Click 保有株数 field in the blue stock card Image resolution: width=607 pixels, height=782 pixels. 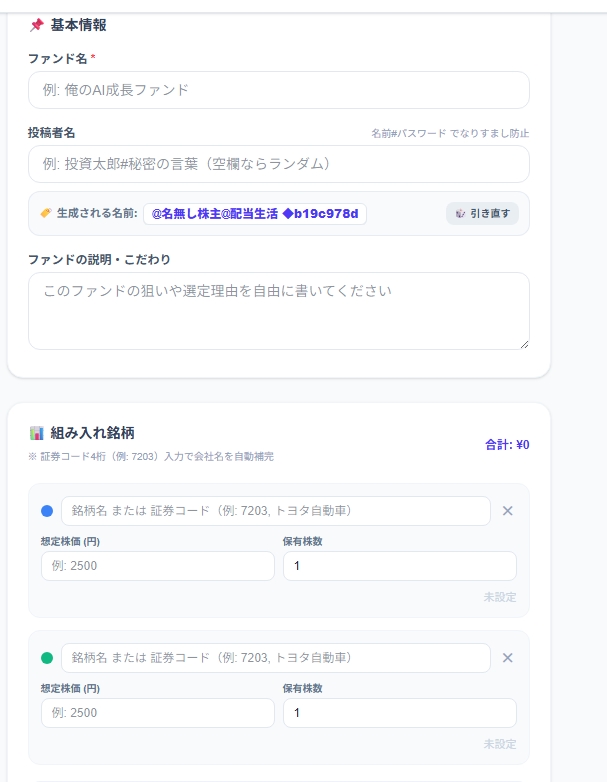click(x=400, y=566)
